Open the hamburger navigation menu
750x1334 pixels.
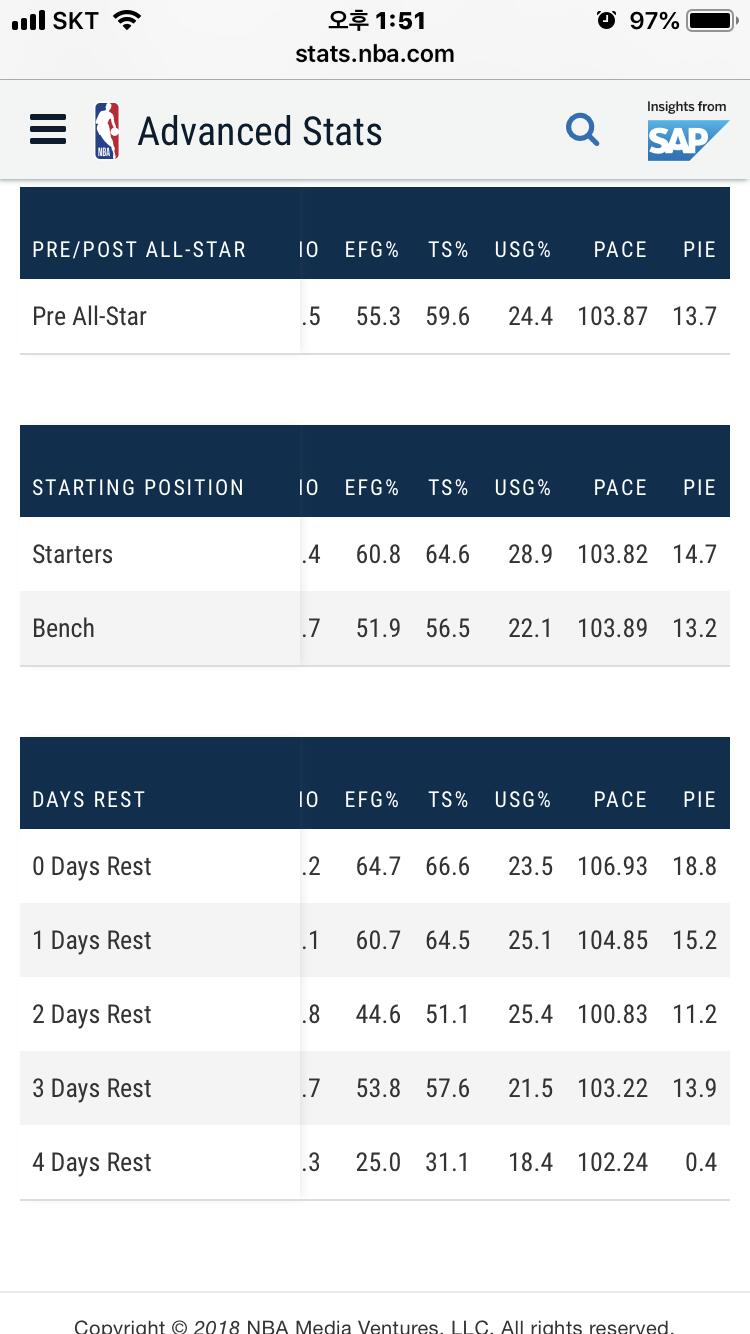[48, 130]
